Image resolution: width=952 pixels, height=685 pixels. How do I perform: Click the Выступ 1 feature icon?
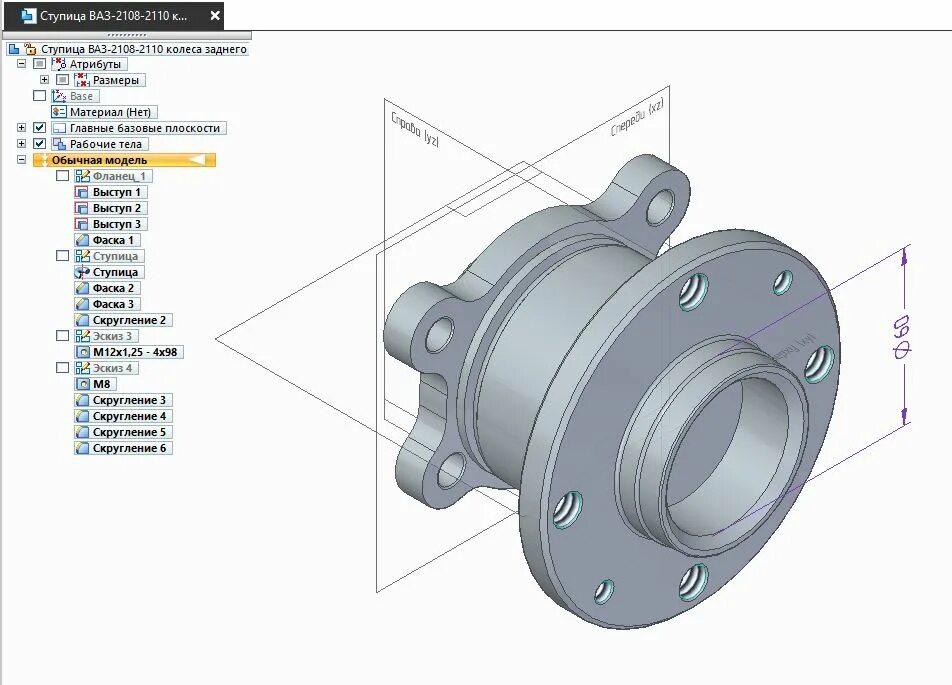point(82,192)
